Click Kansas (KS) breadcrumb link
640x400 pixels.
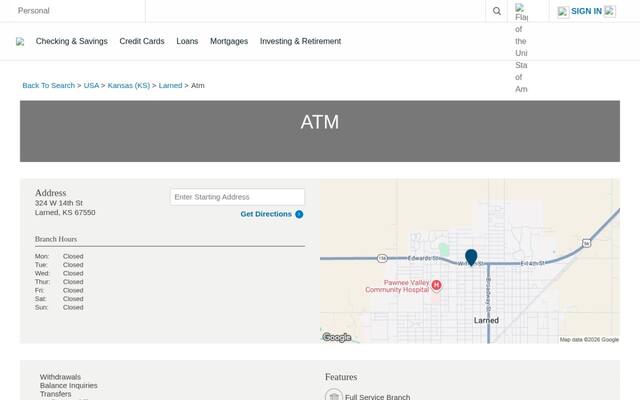pyautogui.click(x=129, y=85)
